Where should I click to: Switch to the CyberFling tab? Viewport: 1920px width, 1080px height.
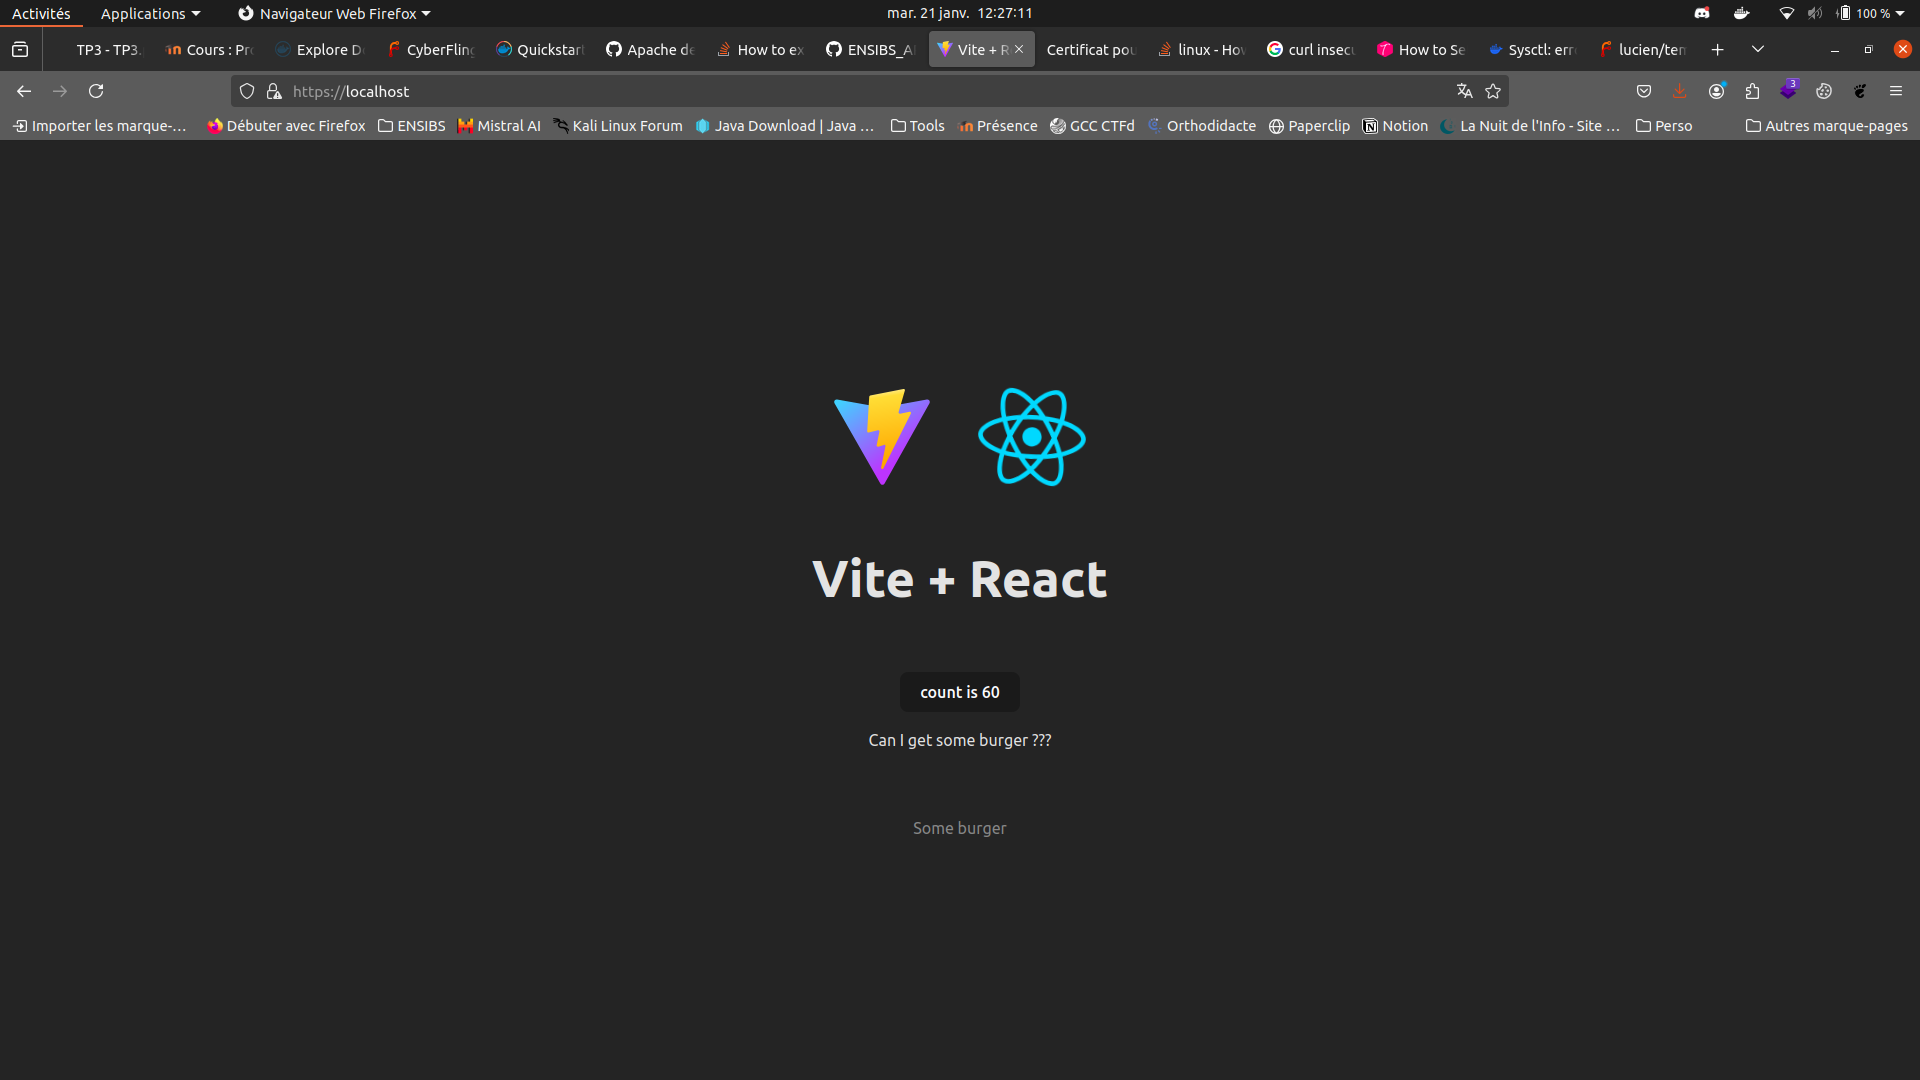(x=431, y=49)
